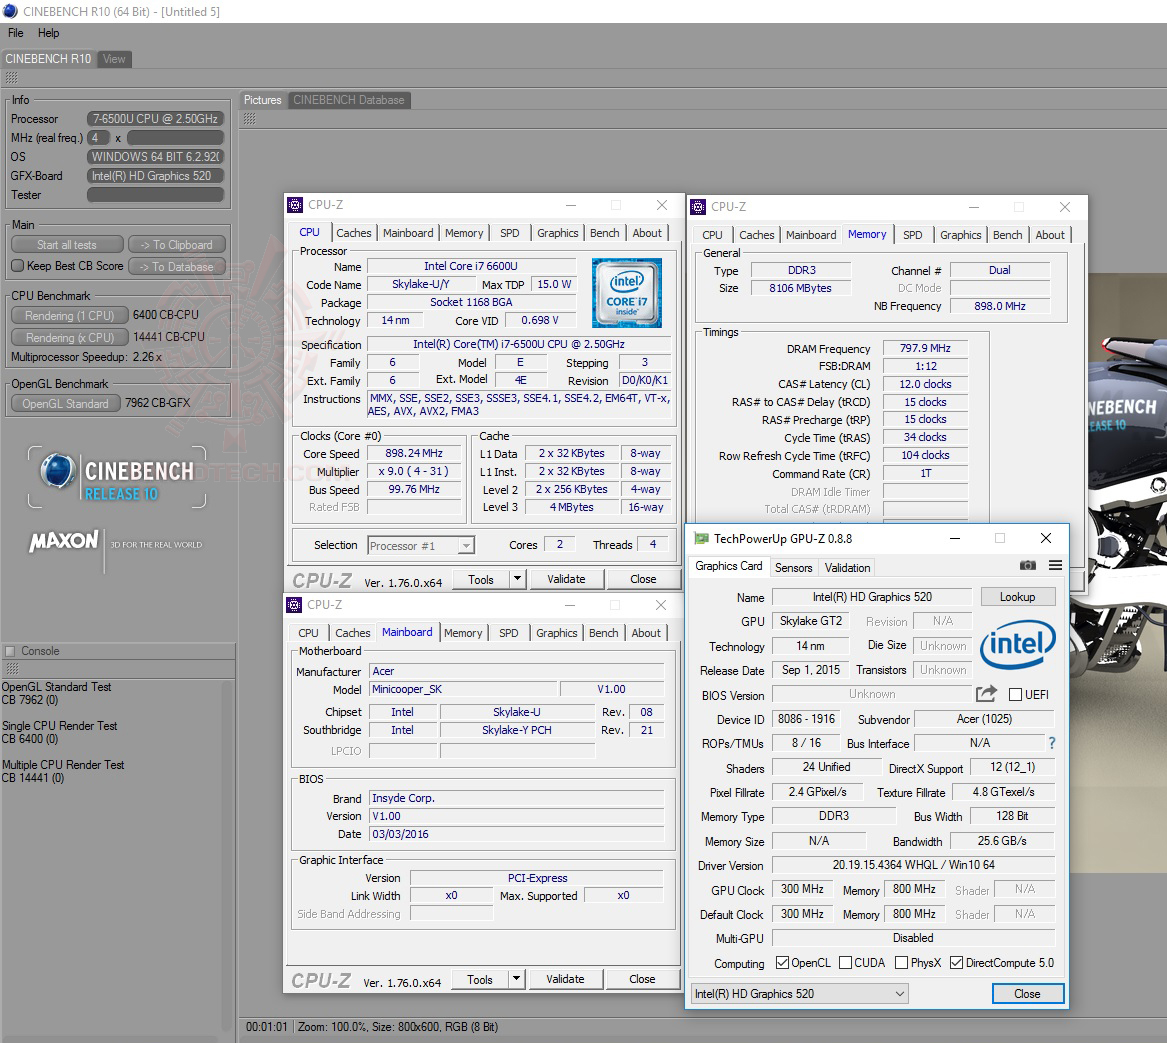The width and height of the screenshot is (1167, 1043).
Task: Toggle the UEFI checkbox in GPU-Z
Action: tap(1015, 695)
